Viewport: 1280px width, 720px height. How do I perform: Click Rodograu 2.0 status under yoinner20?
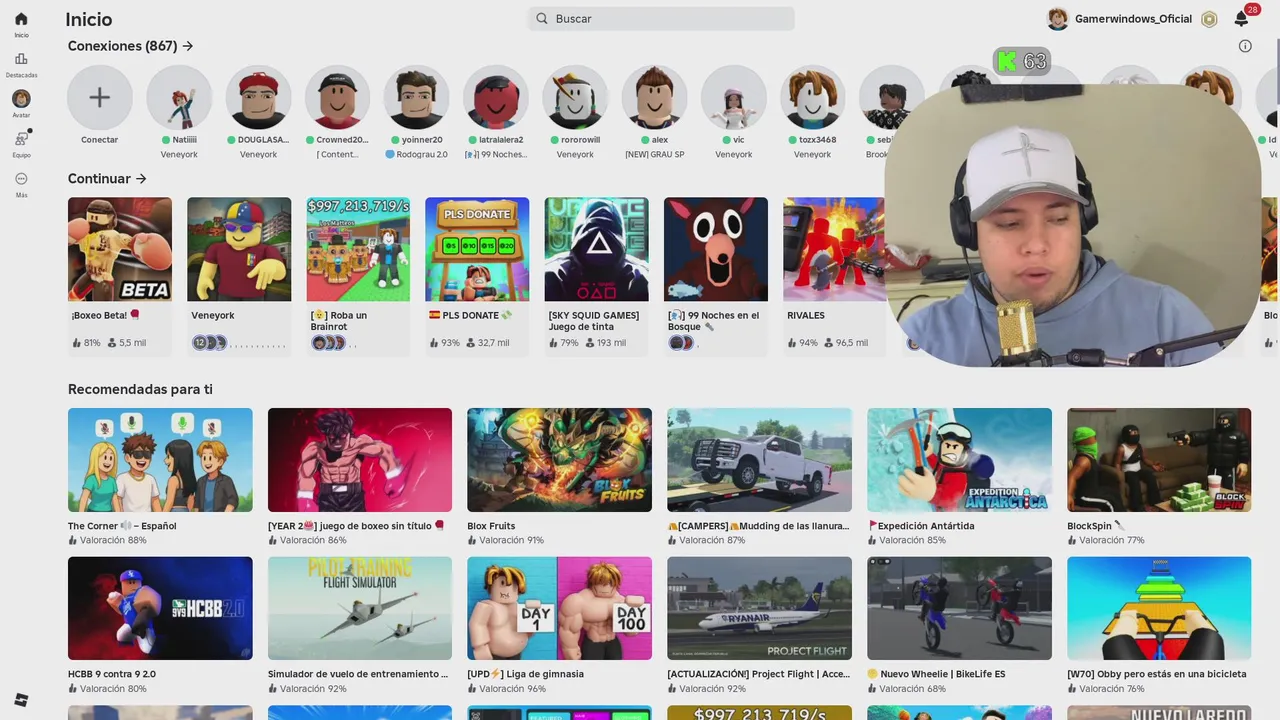416,154
